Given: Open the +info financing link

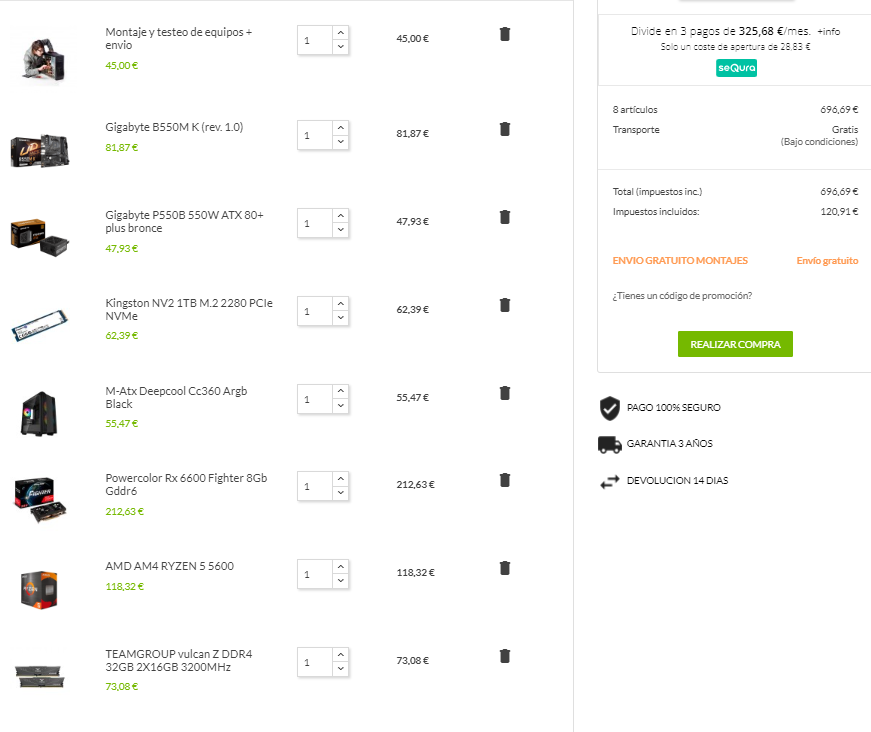Looking at the screenshot, I should click(828, 32).
